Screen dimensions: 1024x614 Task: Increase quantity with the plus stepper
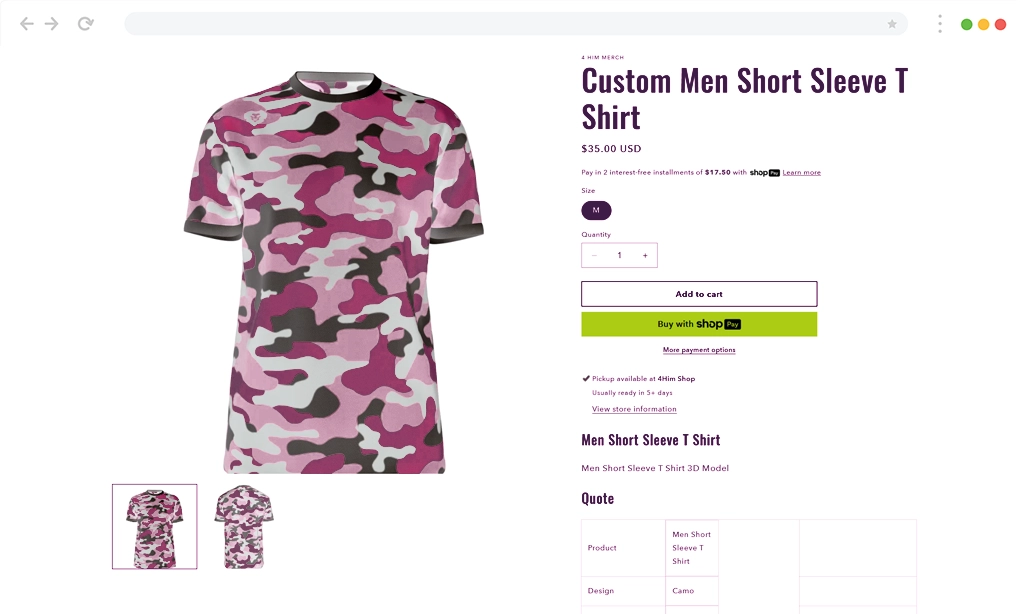645,255
